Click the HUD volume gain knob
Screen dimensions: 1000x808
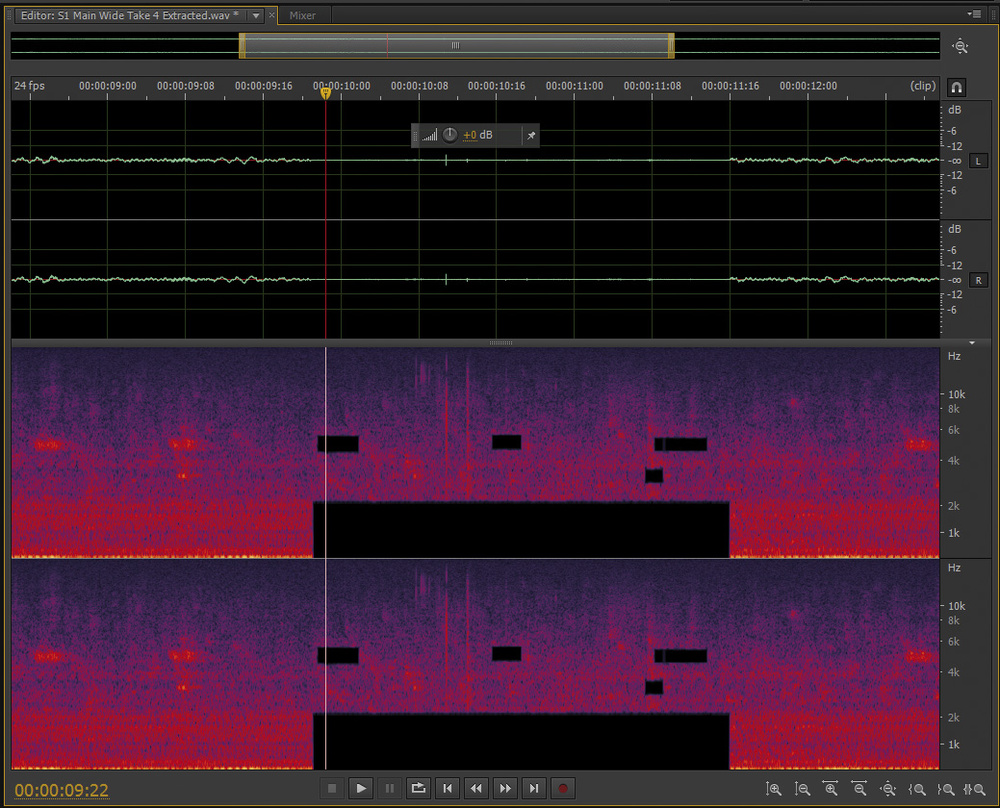(x=450, y=135)
